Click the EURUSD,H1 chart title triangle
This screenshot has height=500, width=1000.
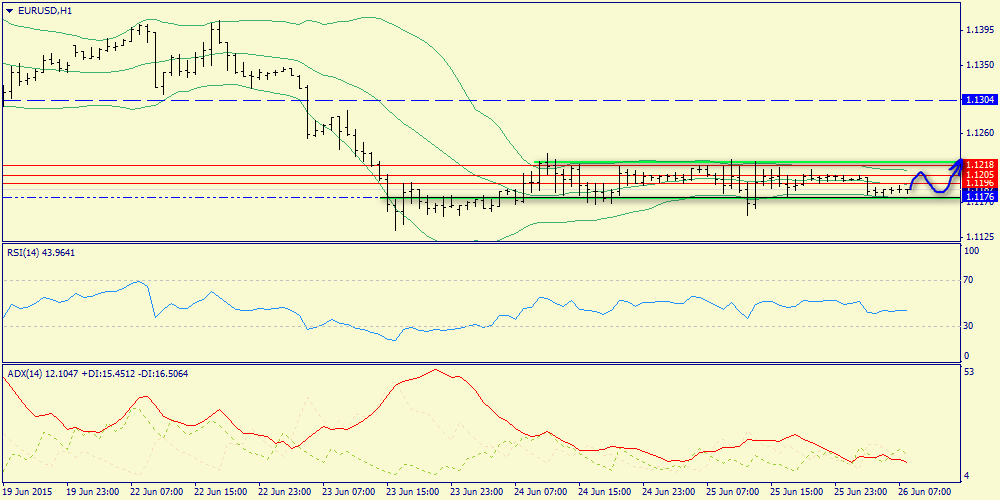(8, 11)
